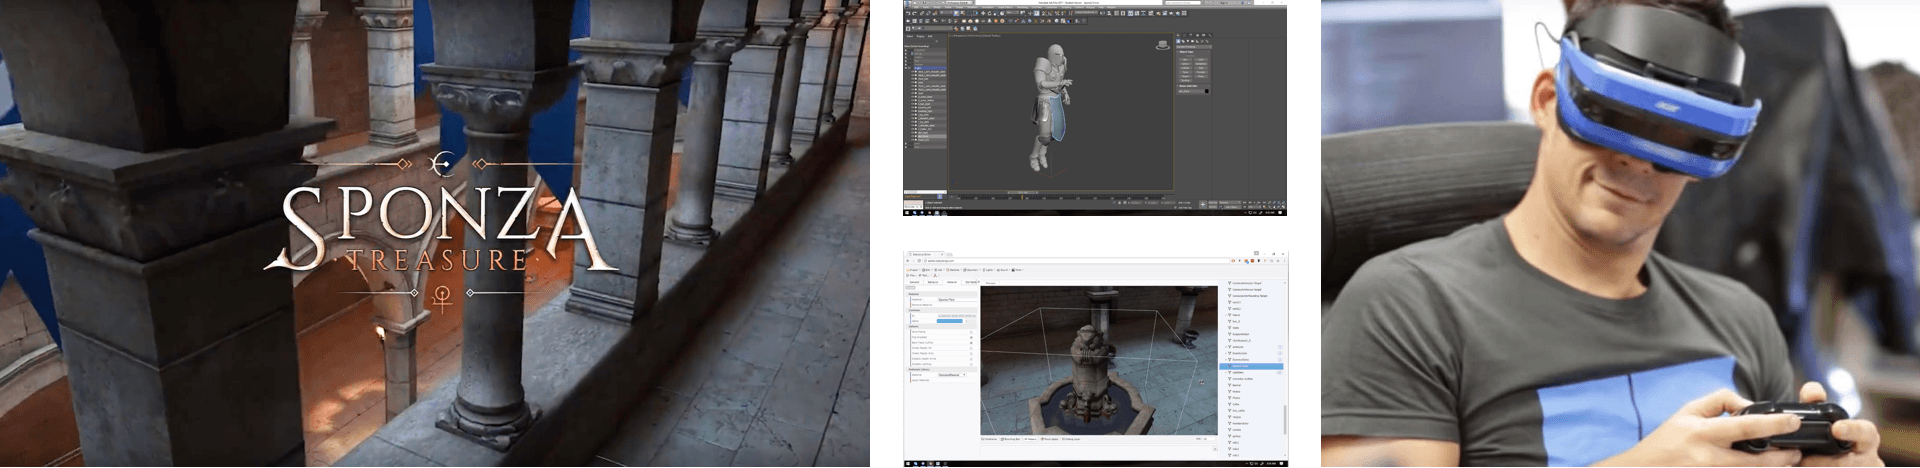Create a Teapot primitive in 3ds Max
The image size is (1920, 468).
point(1185,77)
